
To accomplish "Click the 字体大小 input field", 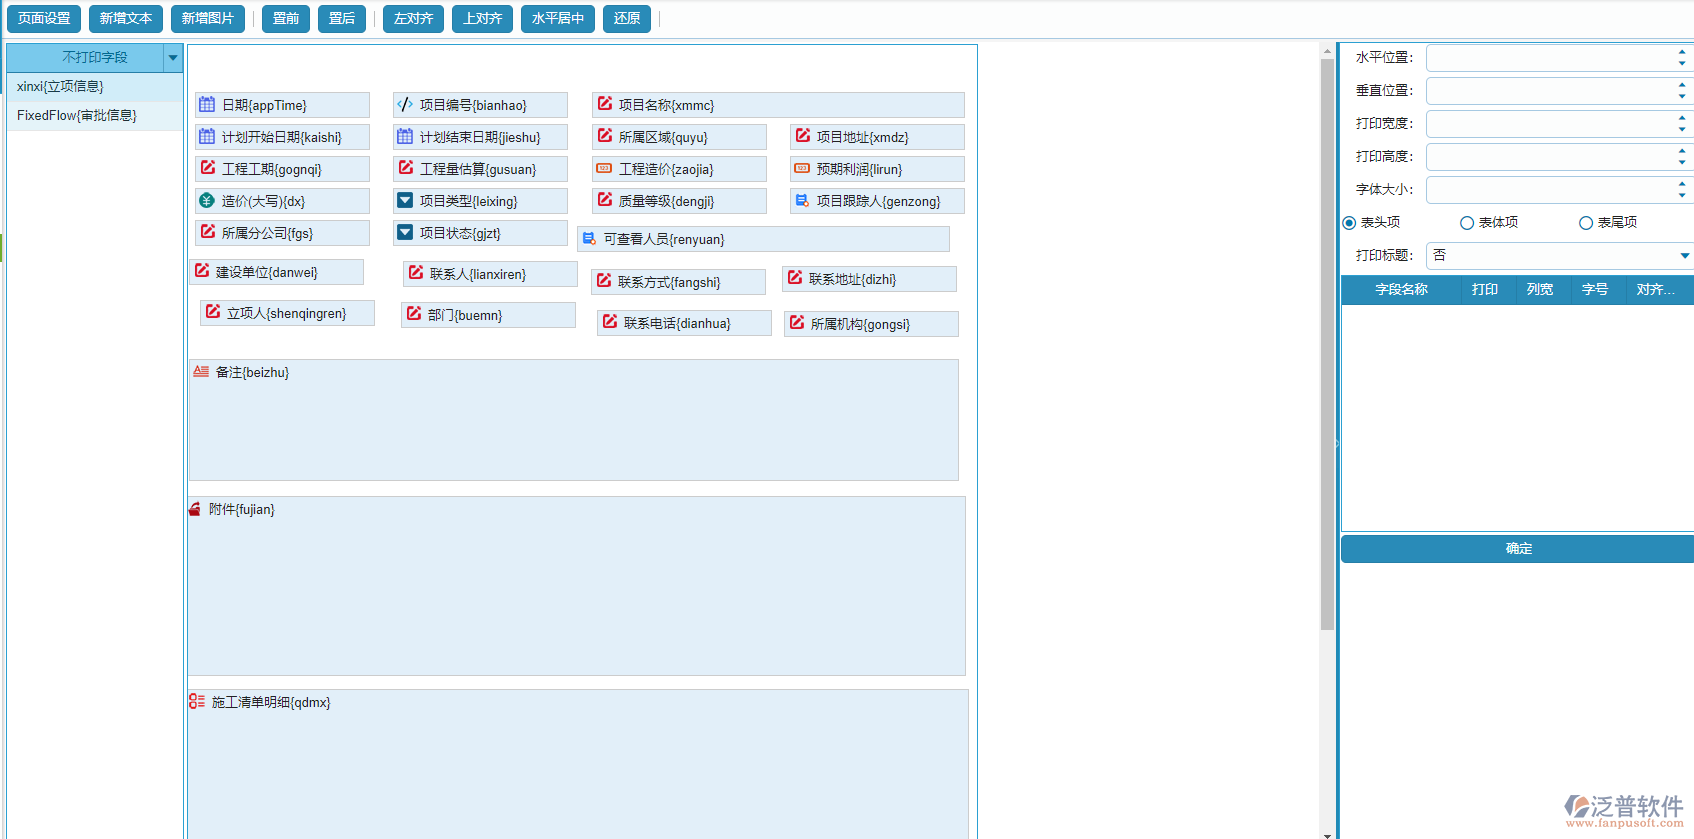I will click(x=1551, y=190).
